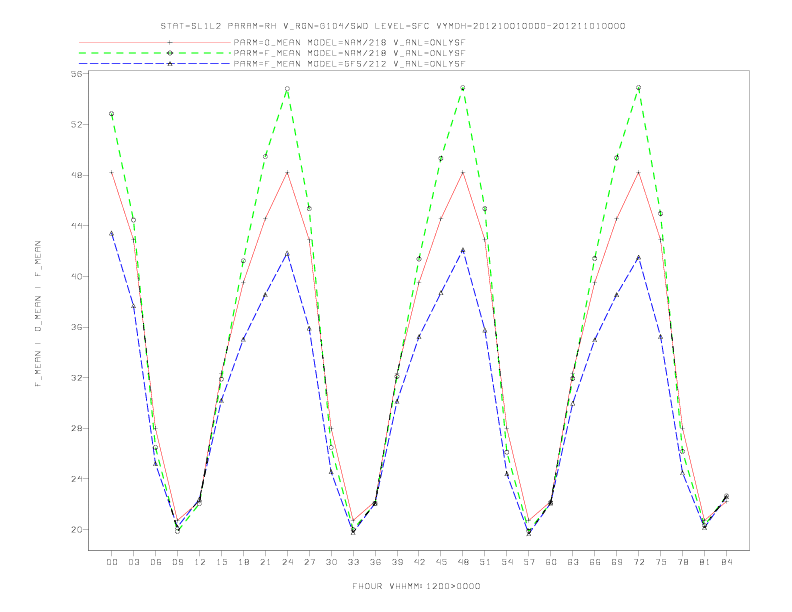This screenshot has height=612, width=792.
Task: Click x-axis hour label 33
Action: 353,562
